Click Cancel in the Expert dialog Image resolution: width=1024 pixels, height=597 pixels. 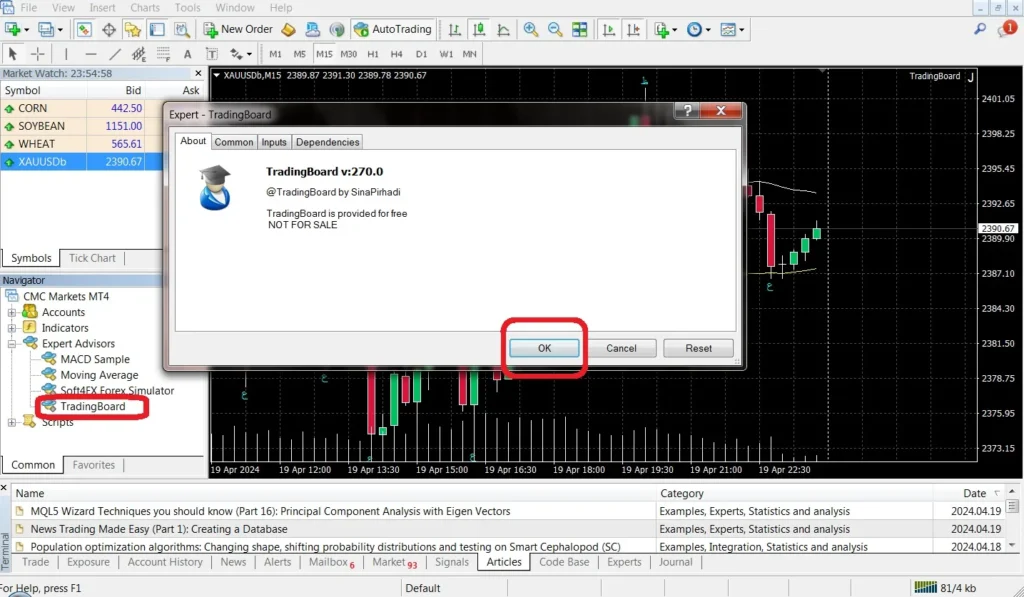tap(621, 348)
